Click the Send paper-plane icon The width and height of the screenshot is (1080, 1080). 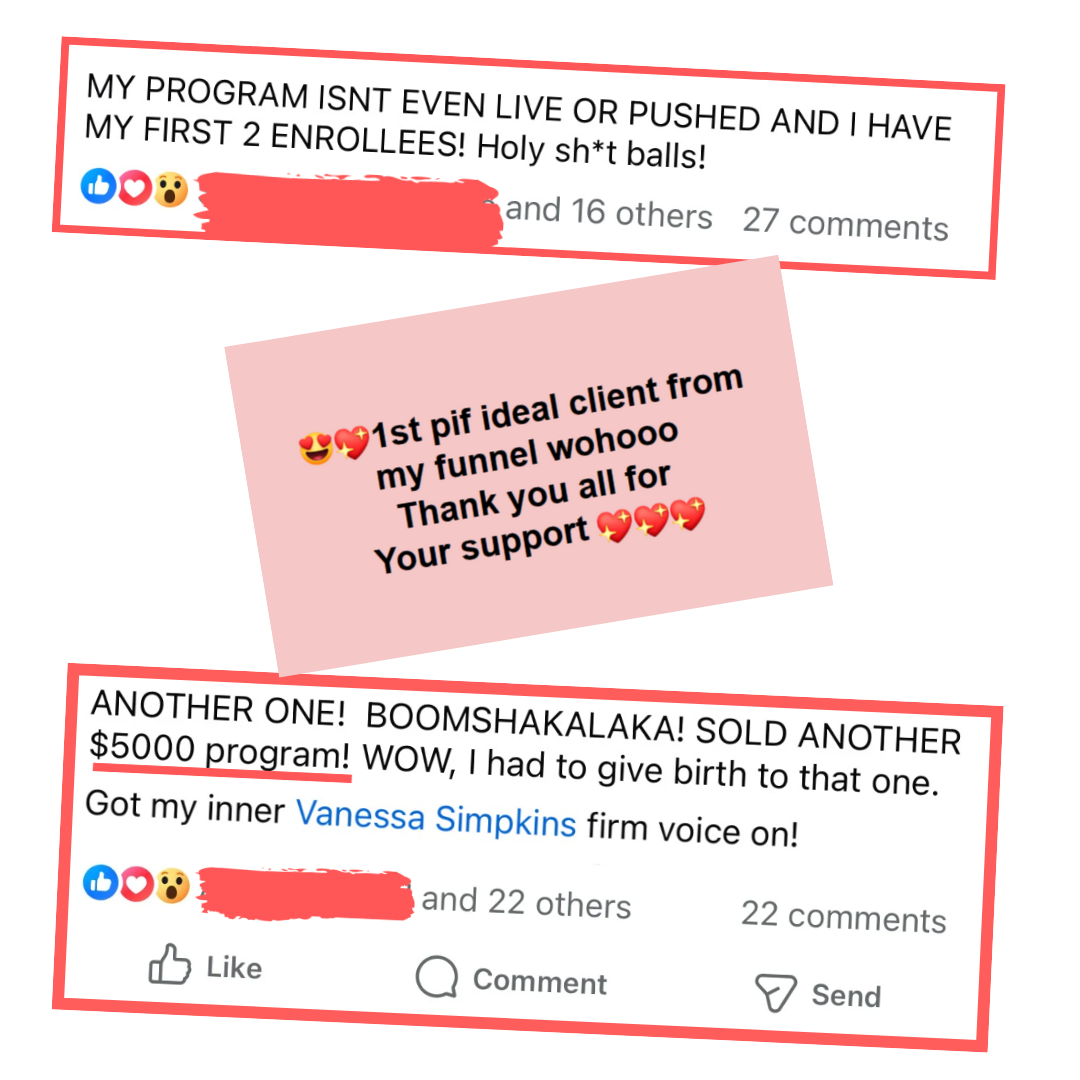click(776, 993)
